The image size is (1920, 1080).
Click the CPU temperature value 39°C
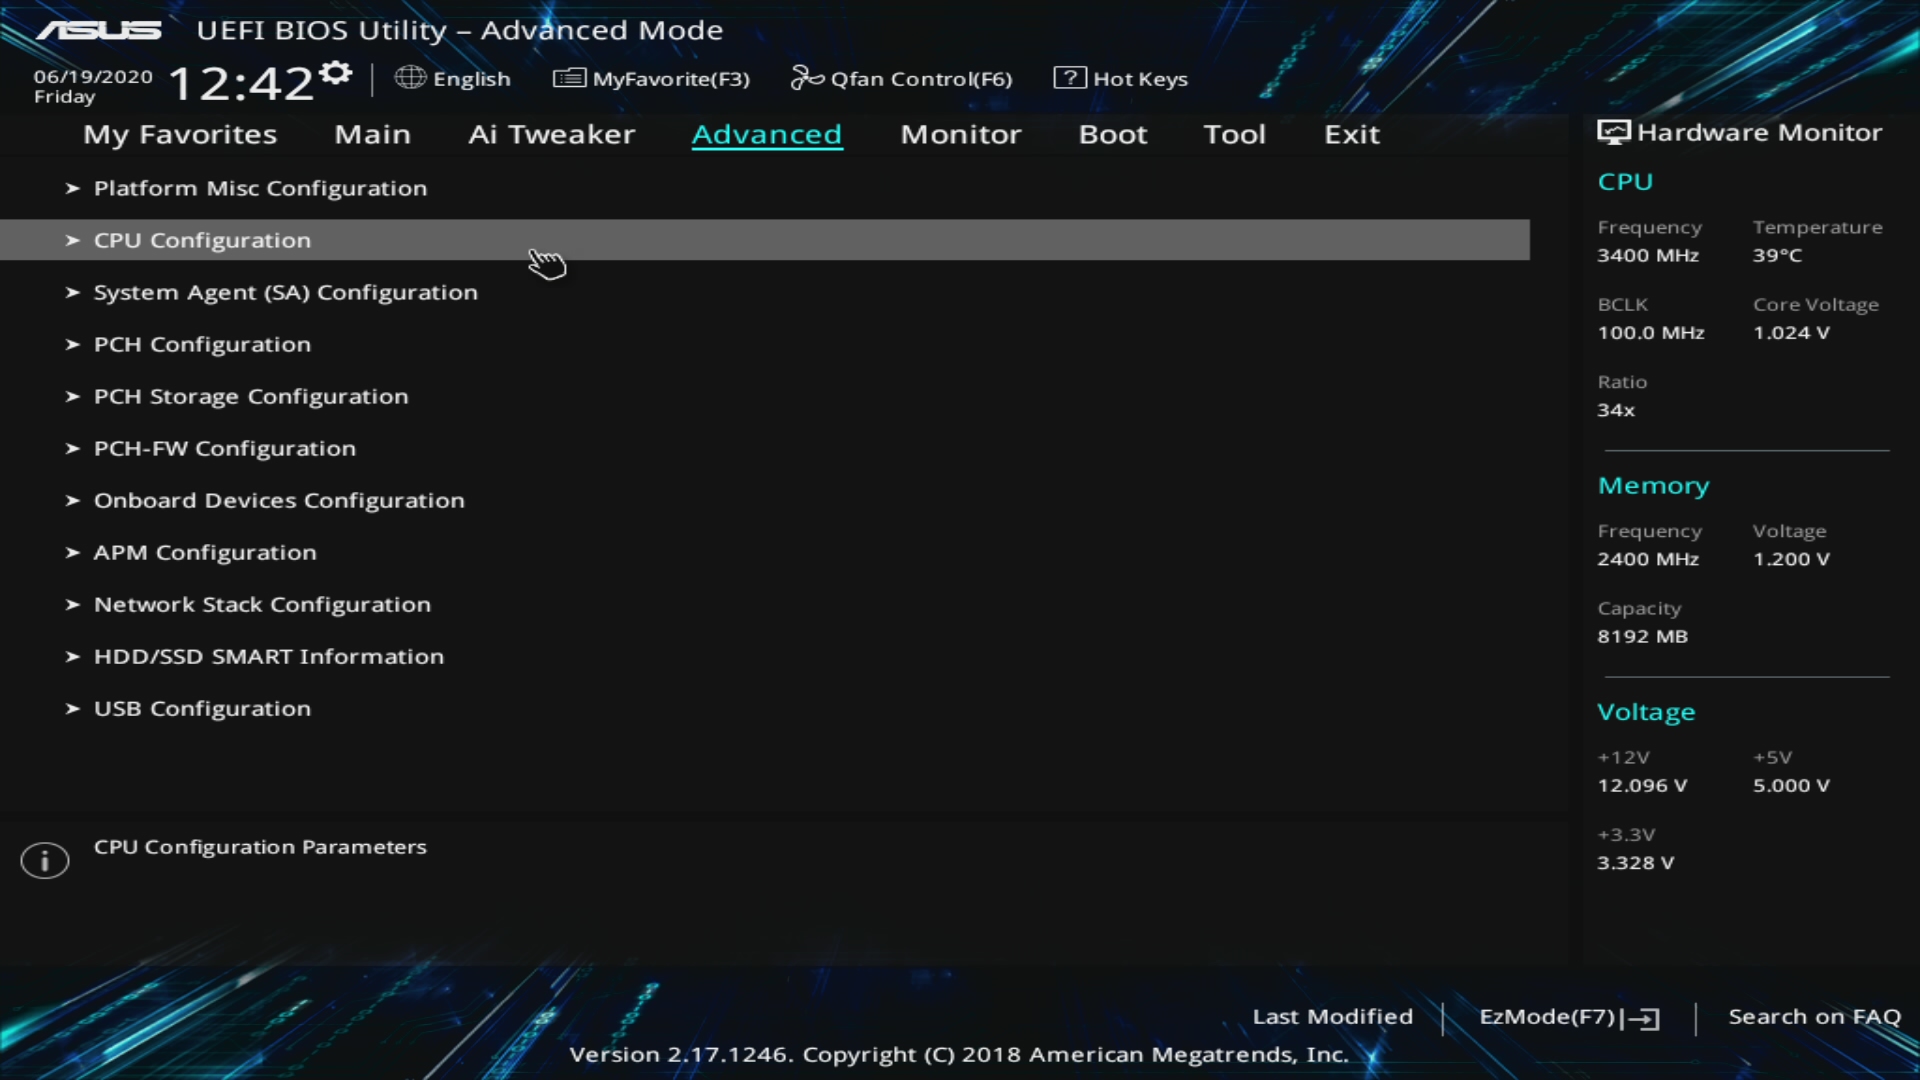click(1777, 255)
